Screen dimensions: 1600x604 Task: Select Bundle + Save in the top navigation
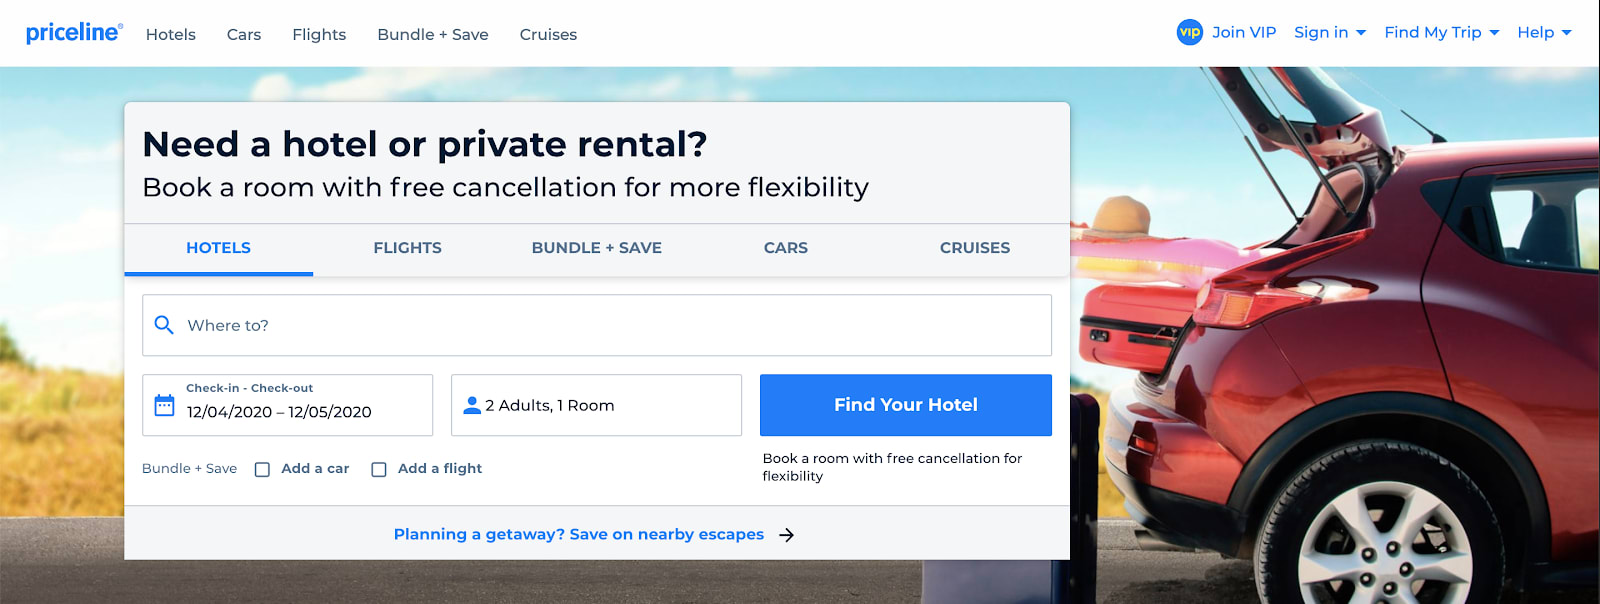pyautogui.click(x=432, y=34)
